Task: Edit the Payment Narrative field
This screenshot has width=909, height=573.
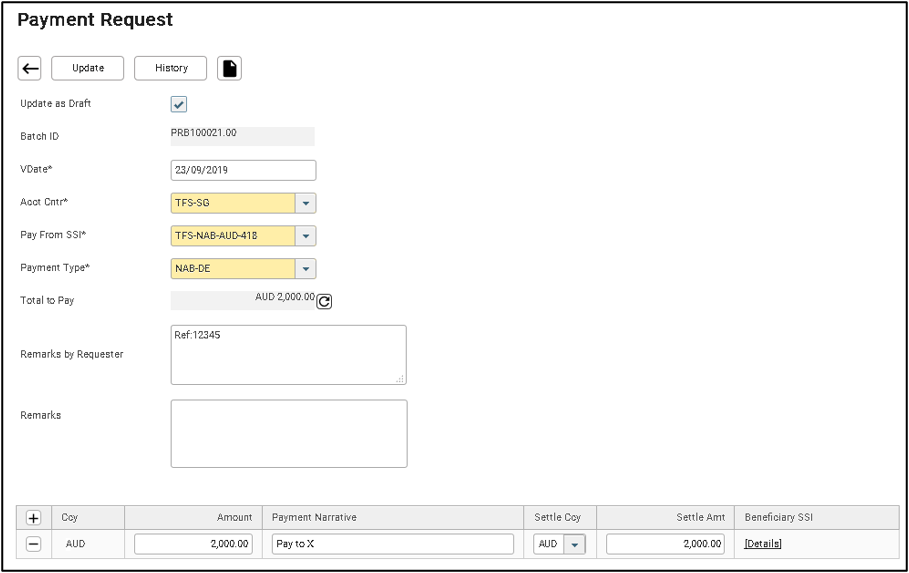Action: (x=392, y=544)
